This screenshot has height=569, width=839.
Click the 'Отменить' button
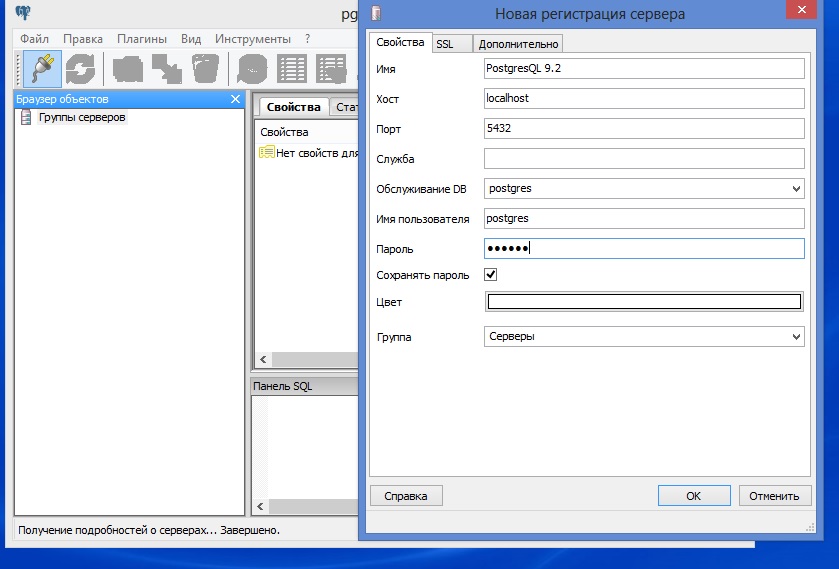[774, 495]
